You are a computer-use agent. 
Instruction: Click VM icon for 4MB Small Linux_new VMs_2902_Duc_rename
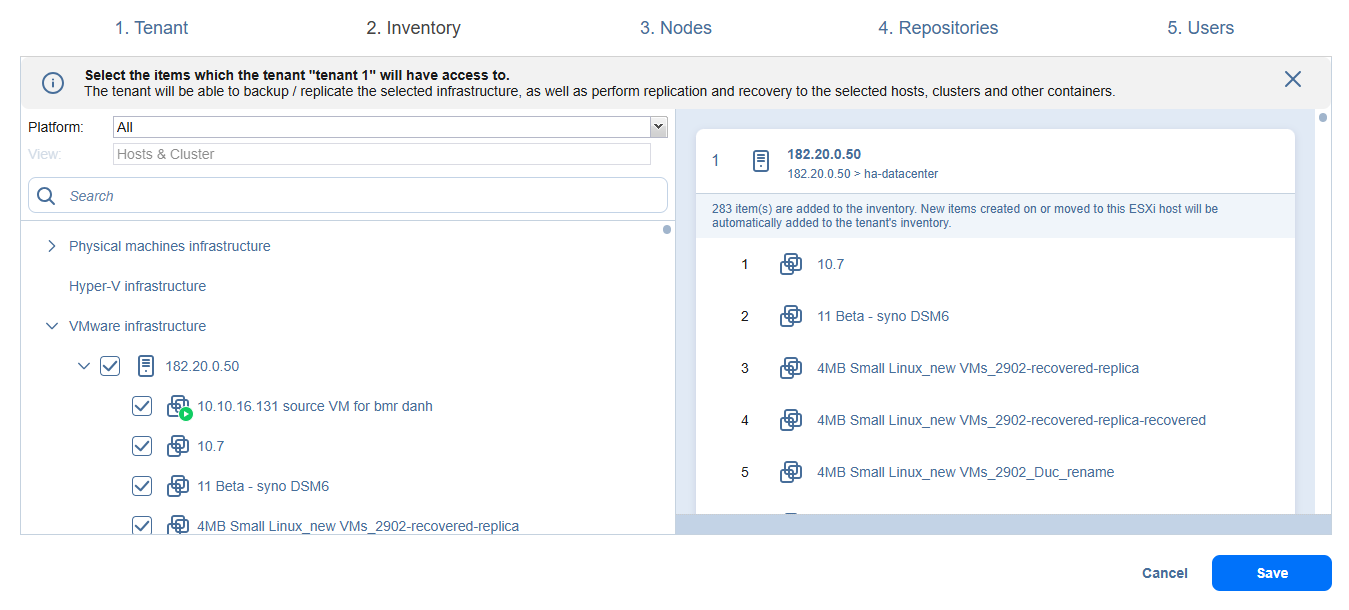point(790,472)
